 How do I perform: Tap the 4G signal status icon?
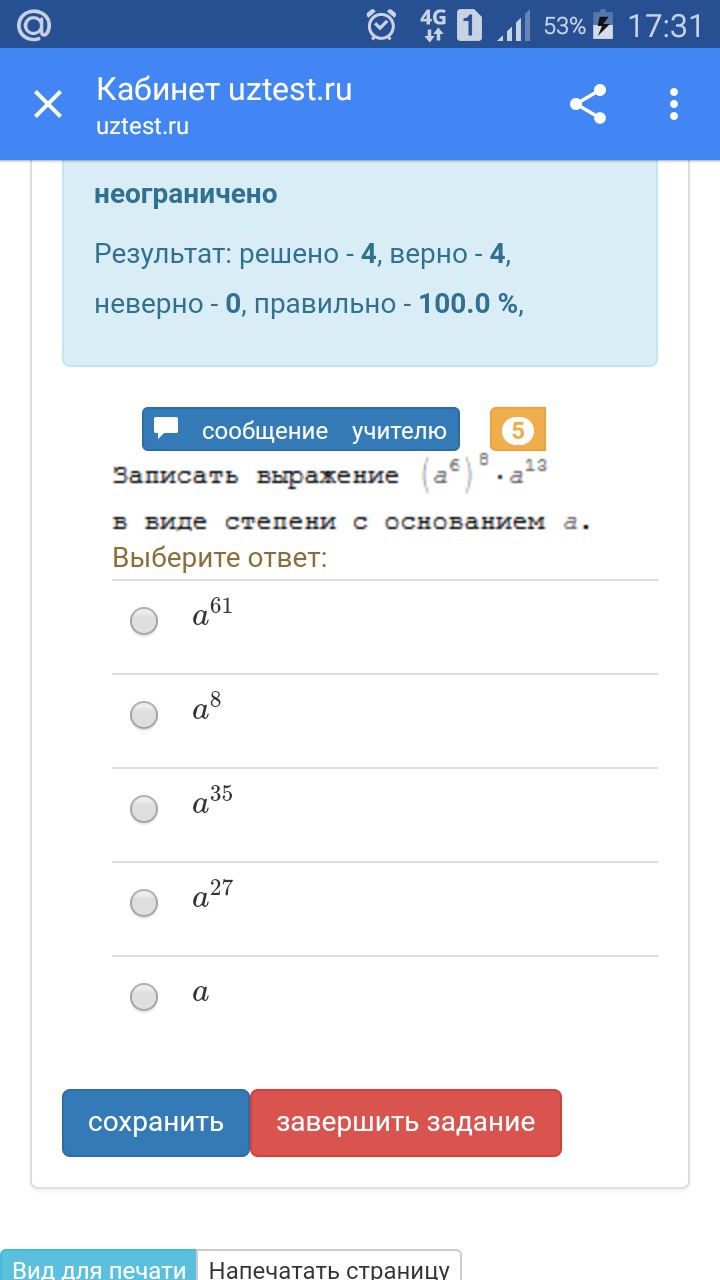tap(433, 25)
